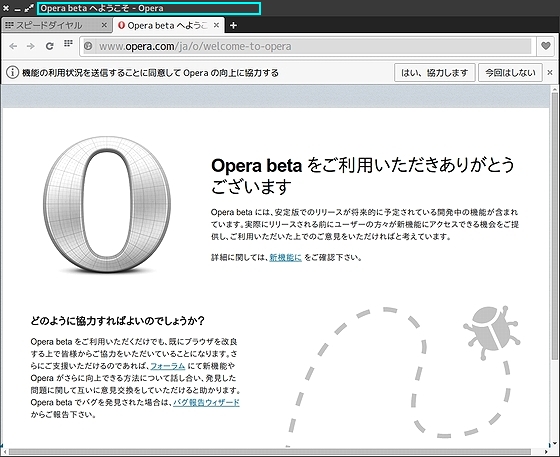This screenshot has width=560, height=457.
Task: Select the Opera beta へようこそ tab
Action: click(x=169, y=25)
